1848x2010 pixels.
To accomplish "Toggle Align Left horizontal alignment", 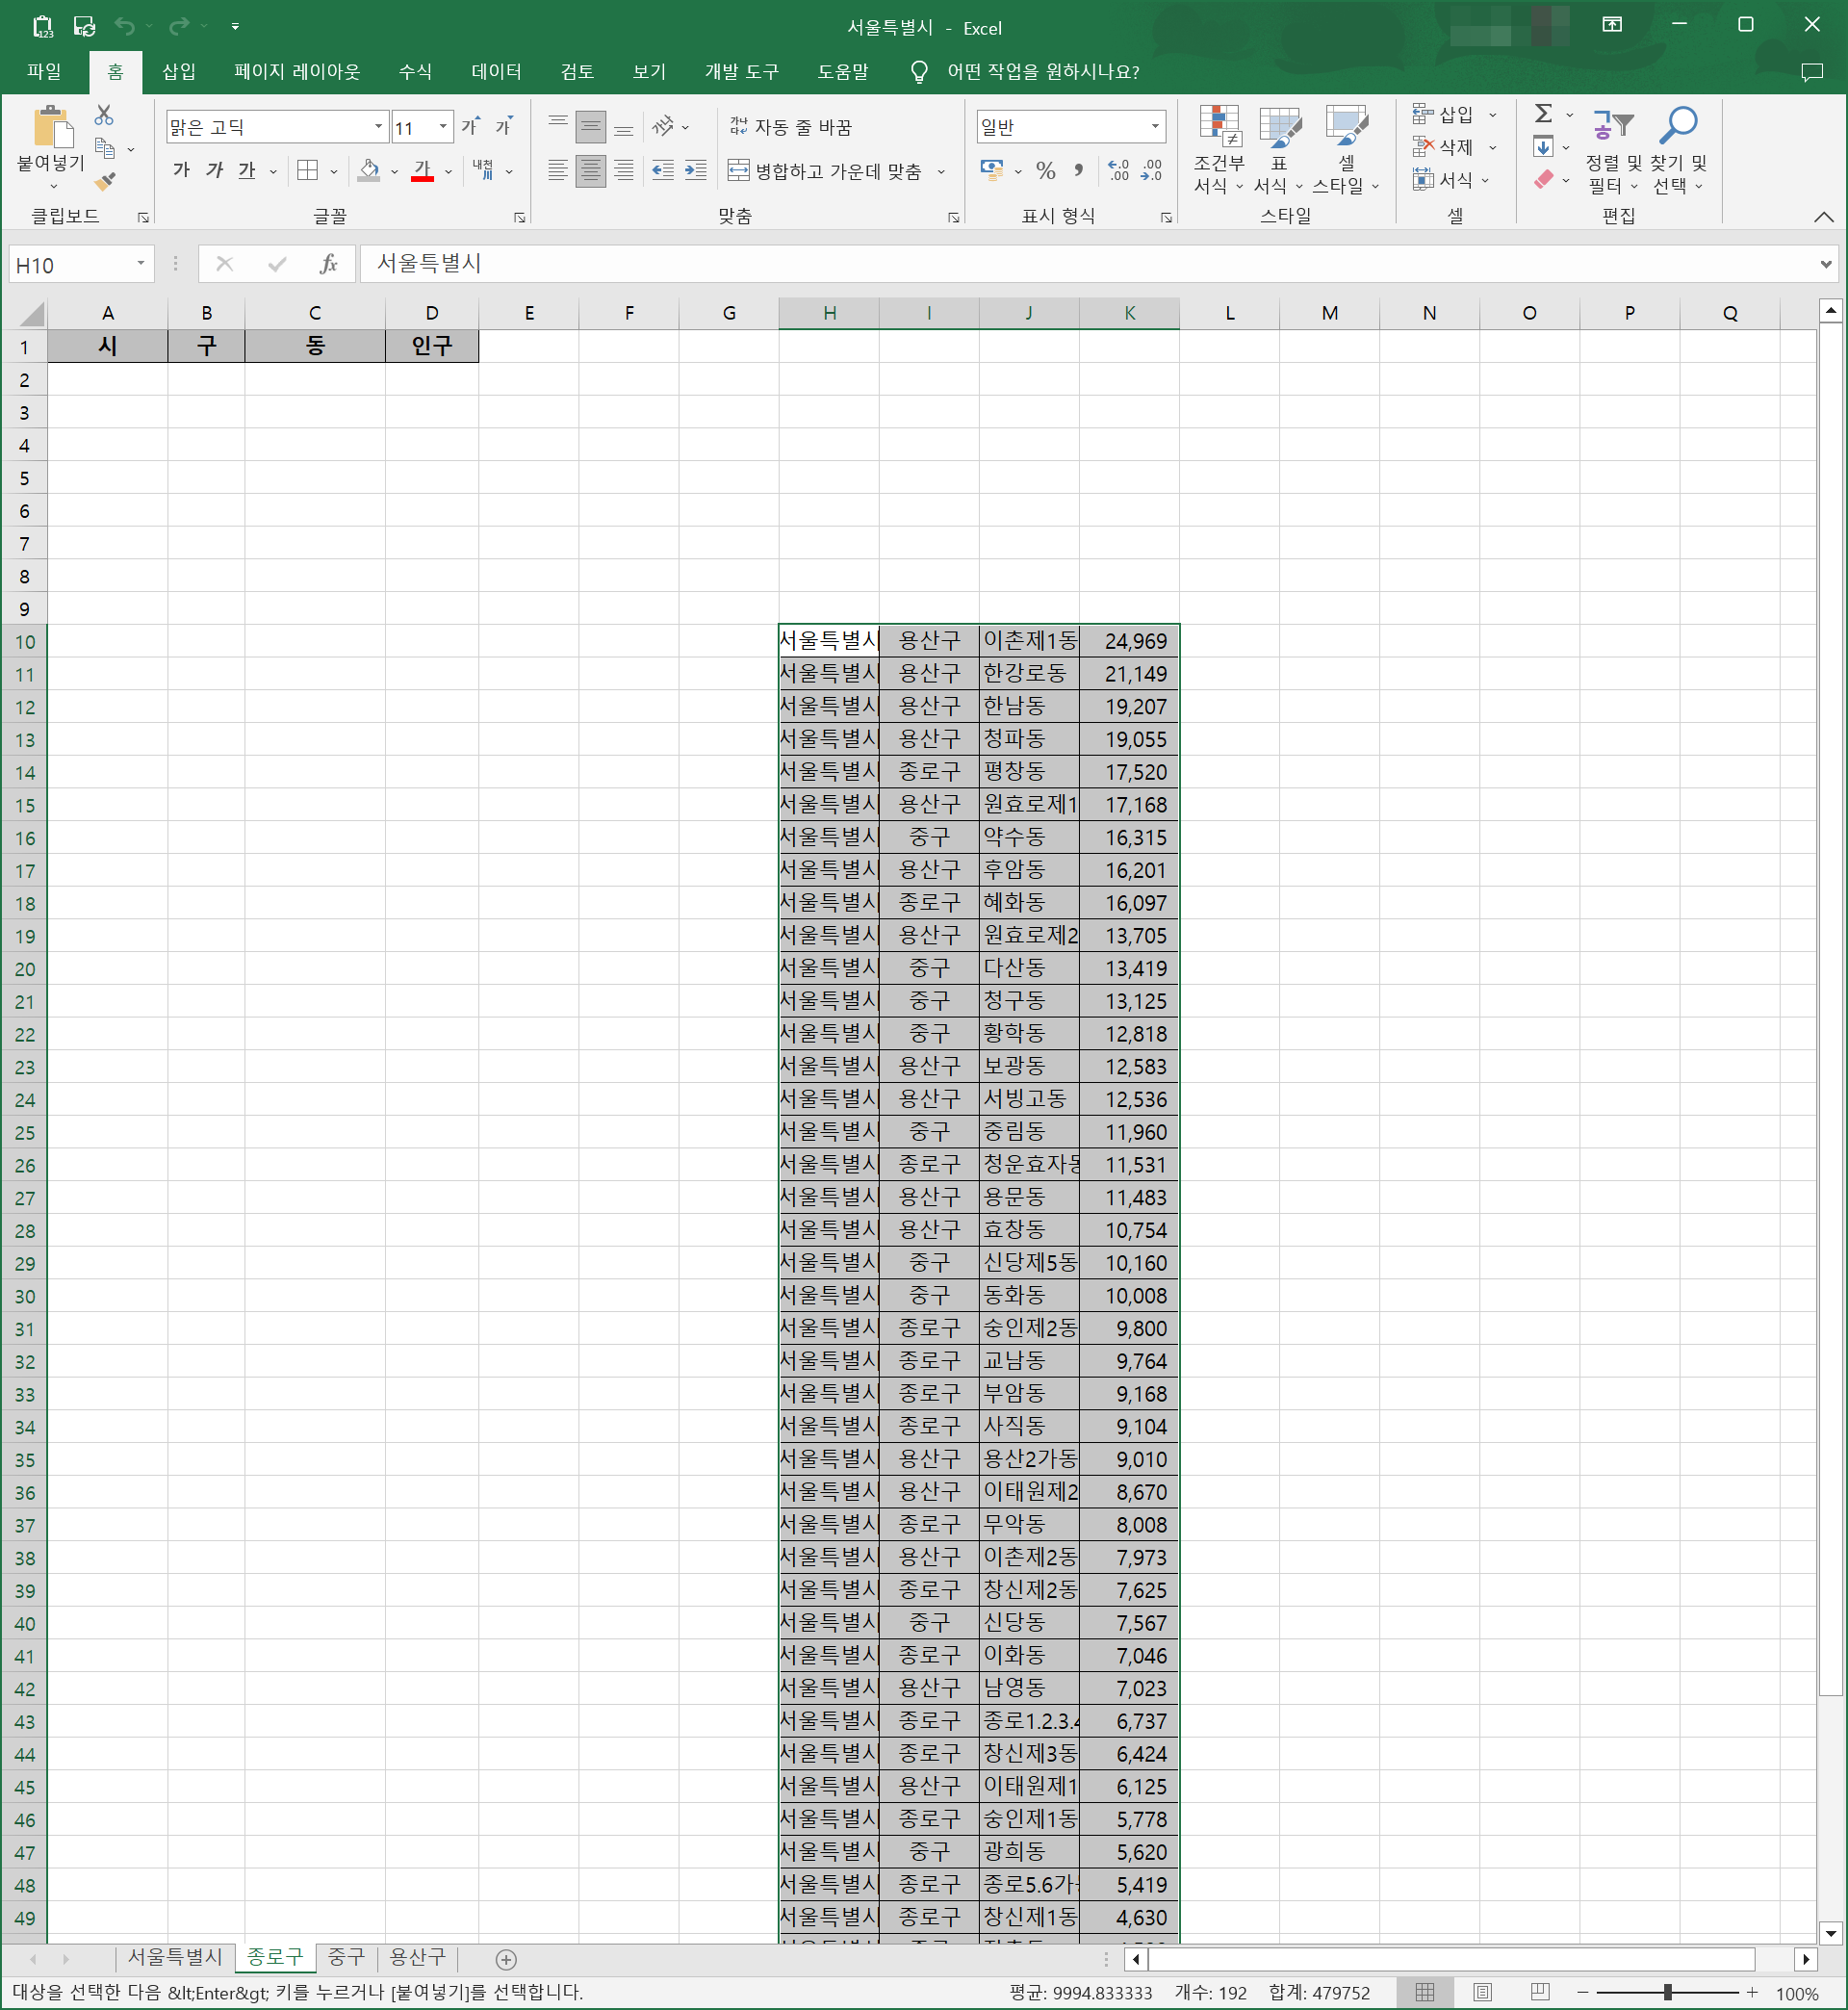I will click(558, 171).
